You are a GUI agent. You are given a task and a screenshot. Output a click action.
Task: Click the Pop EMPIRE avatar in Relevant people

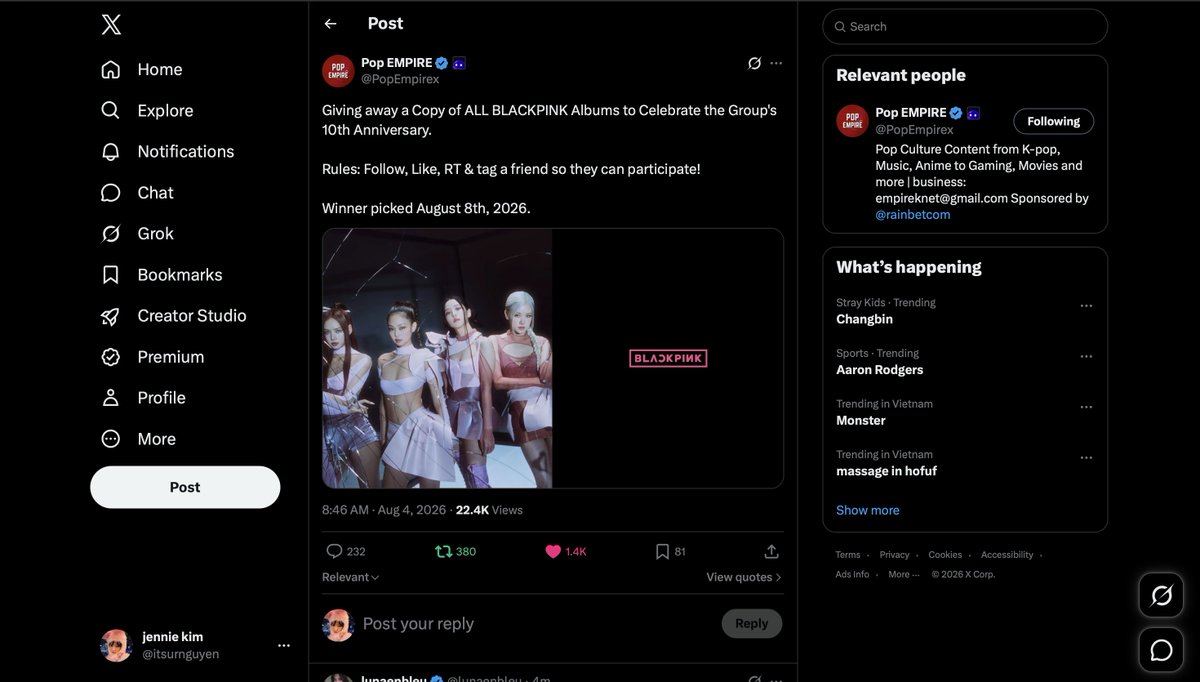(x=852, y=121)
